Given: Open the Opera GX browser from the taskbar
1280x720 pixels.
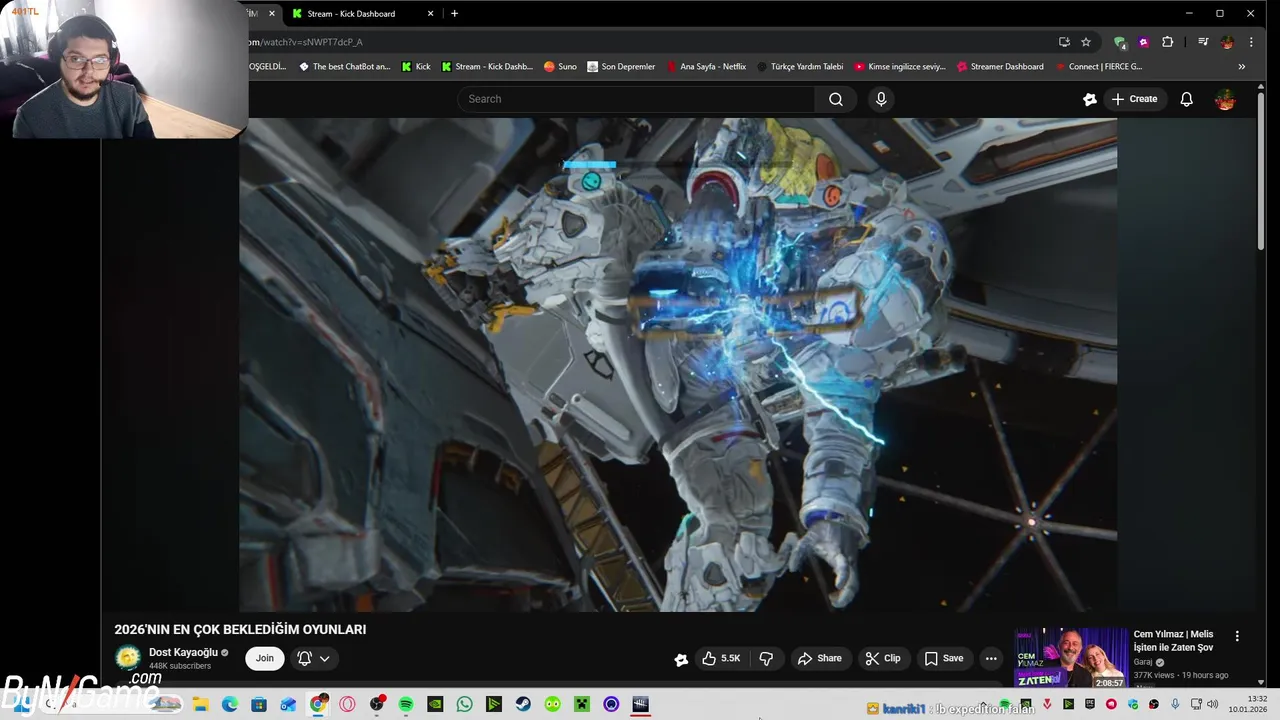Looking at the screenshot, I should coord(347,704).
